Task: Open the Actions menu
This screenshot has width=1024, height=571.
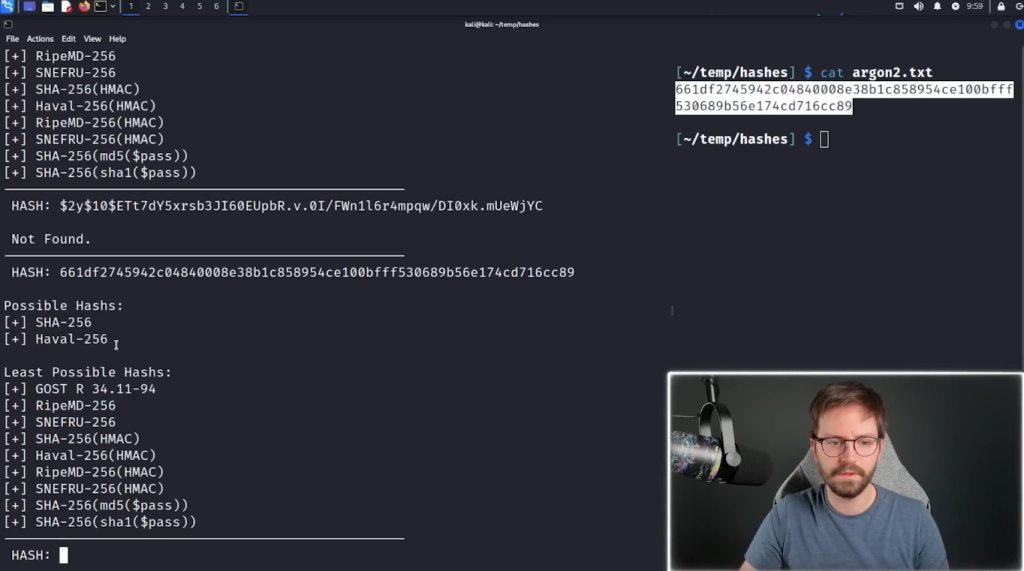Action: click(40, 39)
